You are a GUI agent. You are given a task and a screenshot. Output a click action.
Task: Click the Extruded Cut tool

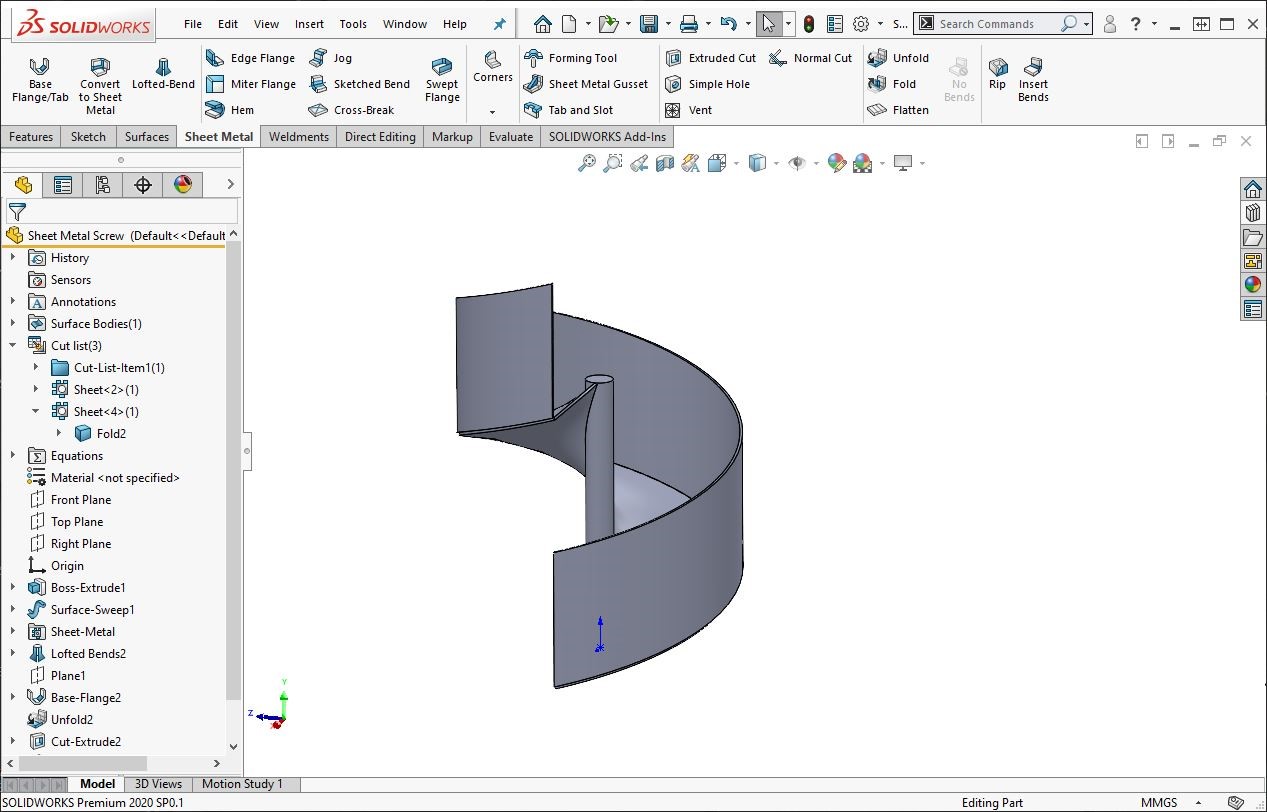coord(711,58)
